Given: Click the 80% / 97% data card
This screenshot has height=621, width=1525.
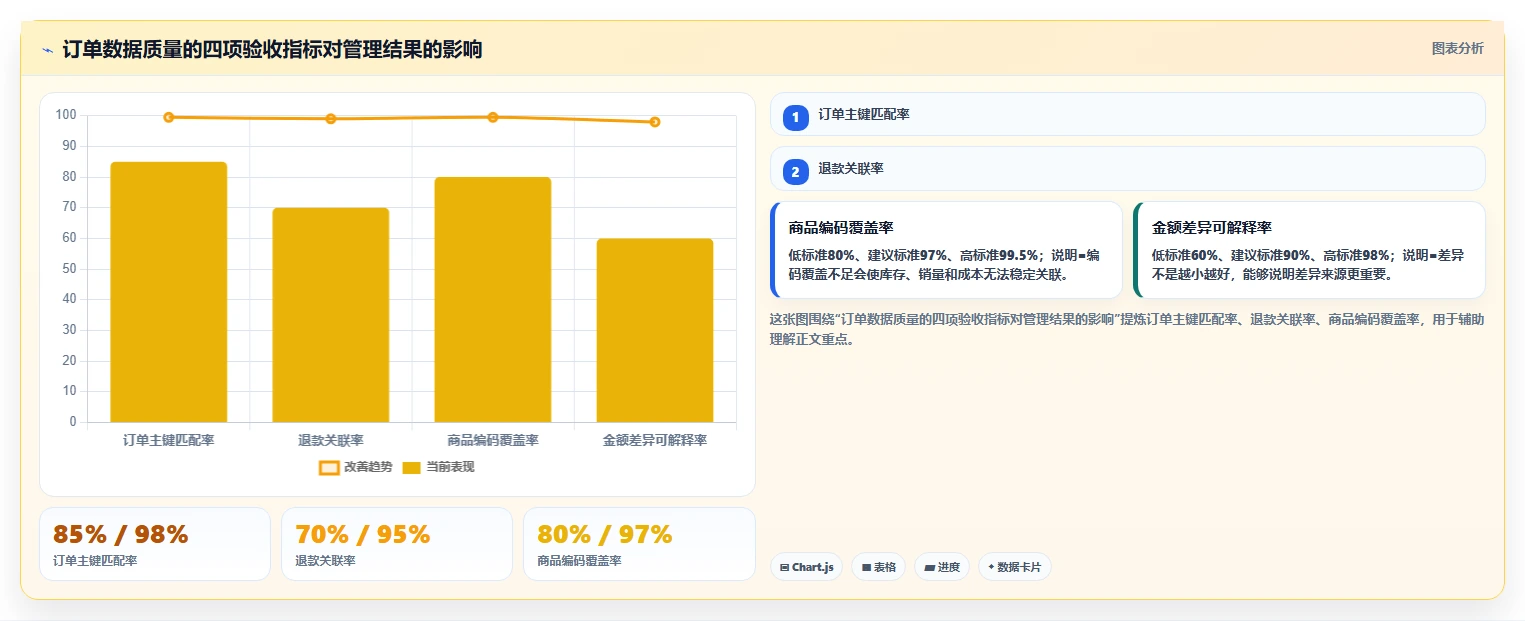Looking at the screenshot, I should click(x=639, y=544).
